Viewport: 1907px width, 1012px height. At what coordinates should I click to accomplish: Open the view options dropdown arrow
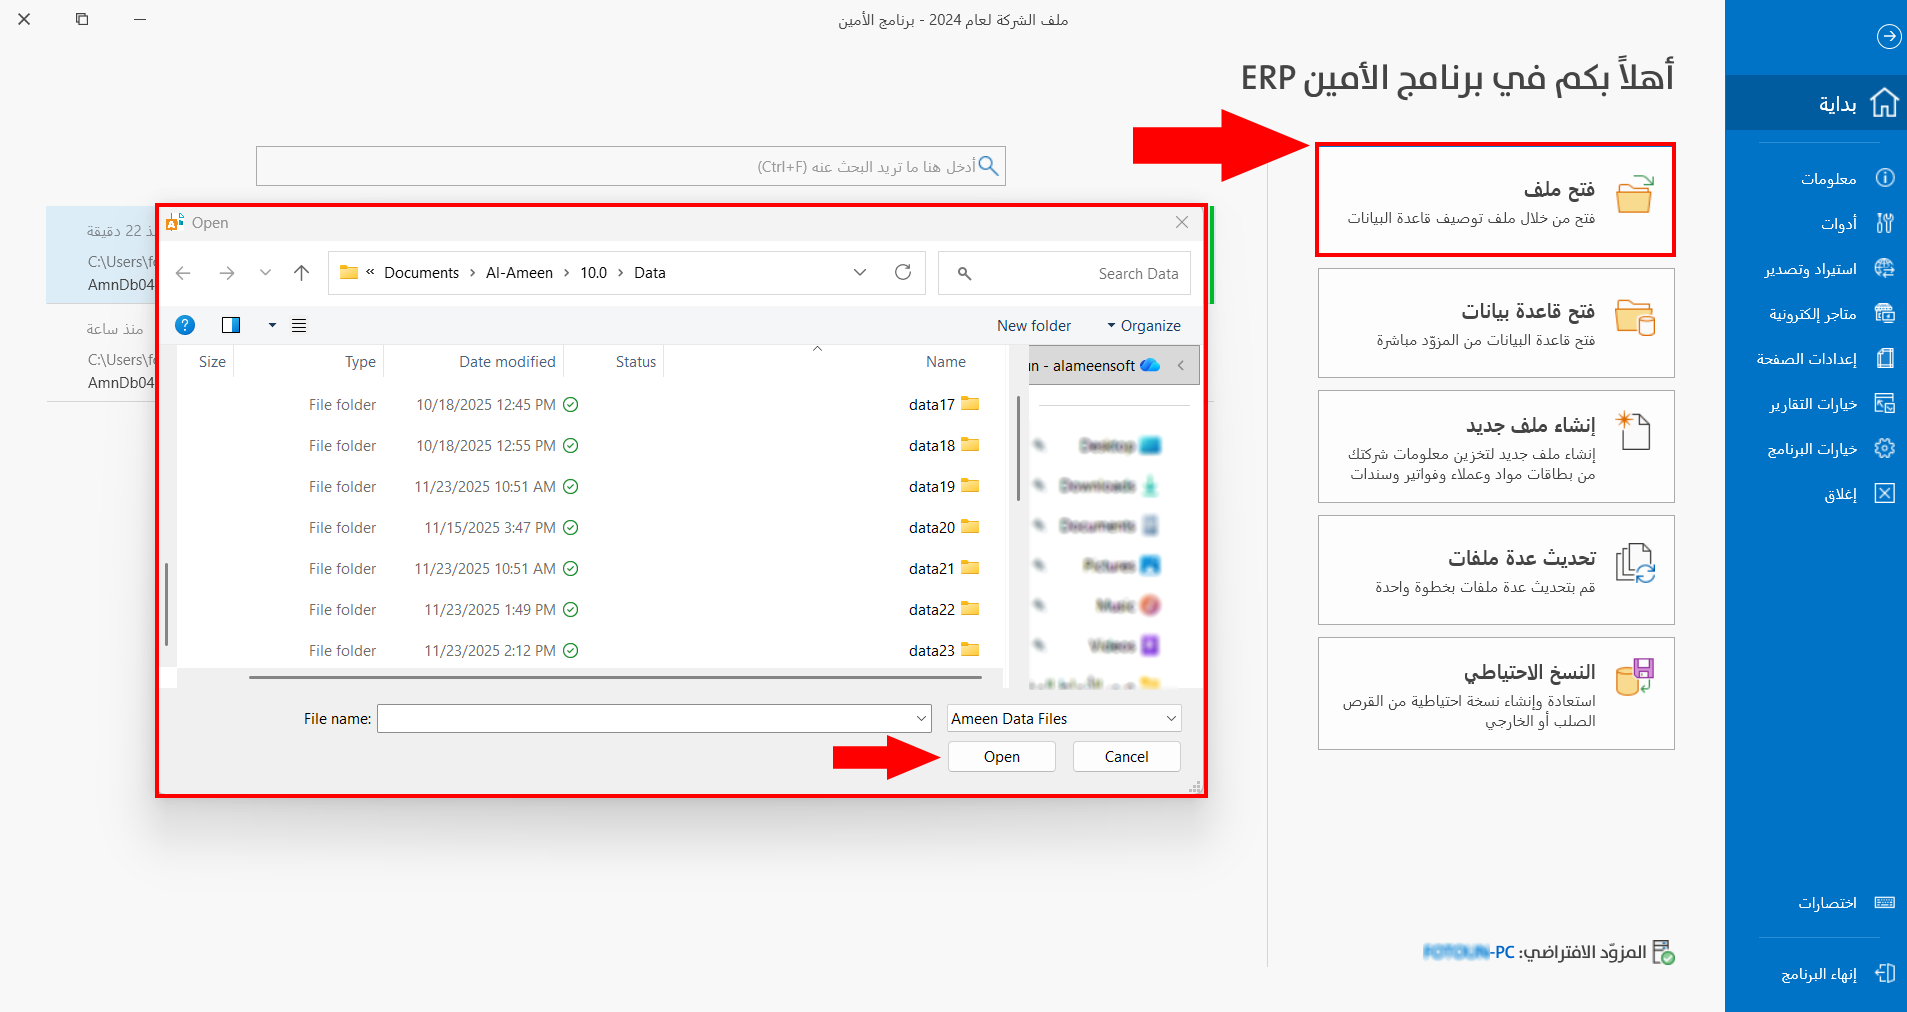[x=272, y=325]
